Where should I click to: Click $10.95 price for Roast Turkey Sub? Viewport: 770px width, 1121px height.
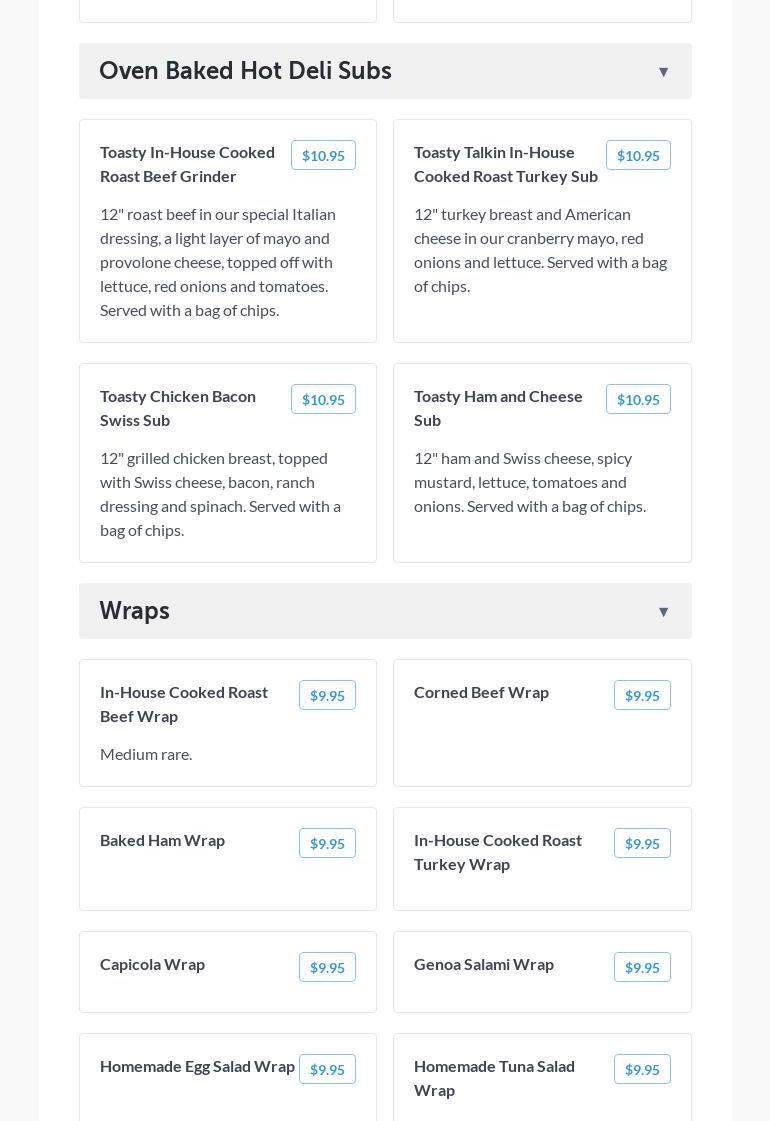coord(638,156)
